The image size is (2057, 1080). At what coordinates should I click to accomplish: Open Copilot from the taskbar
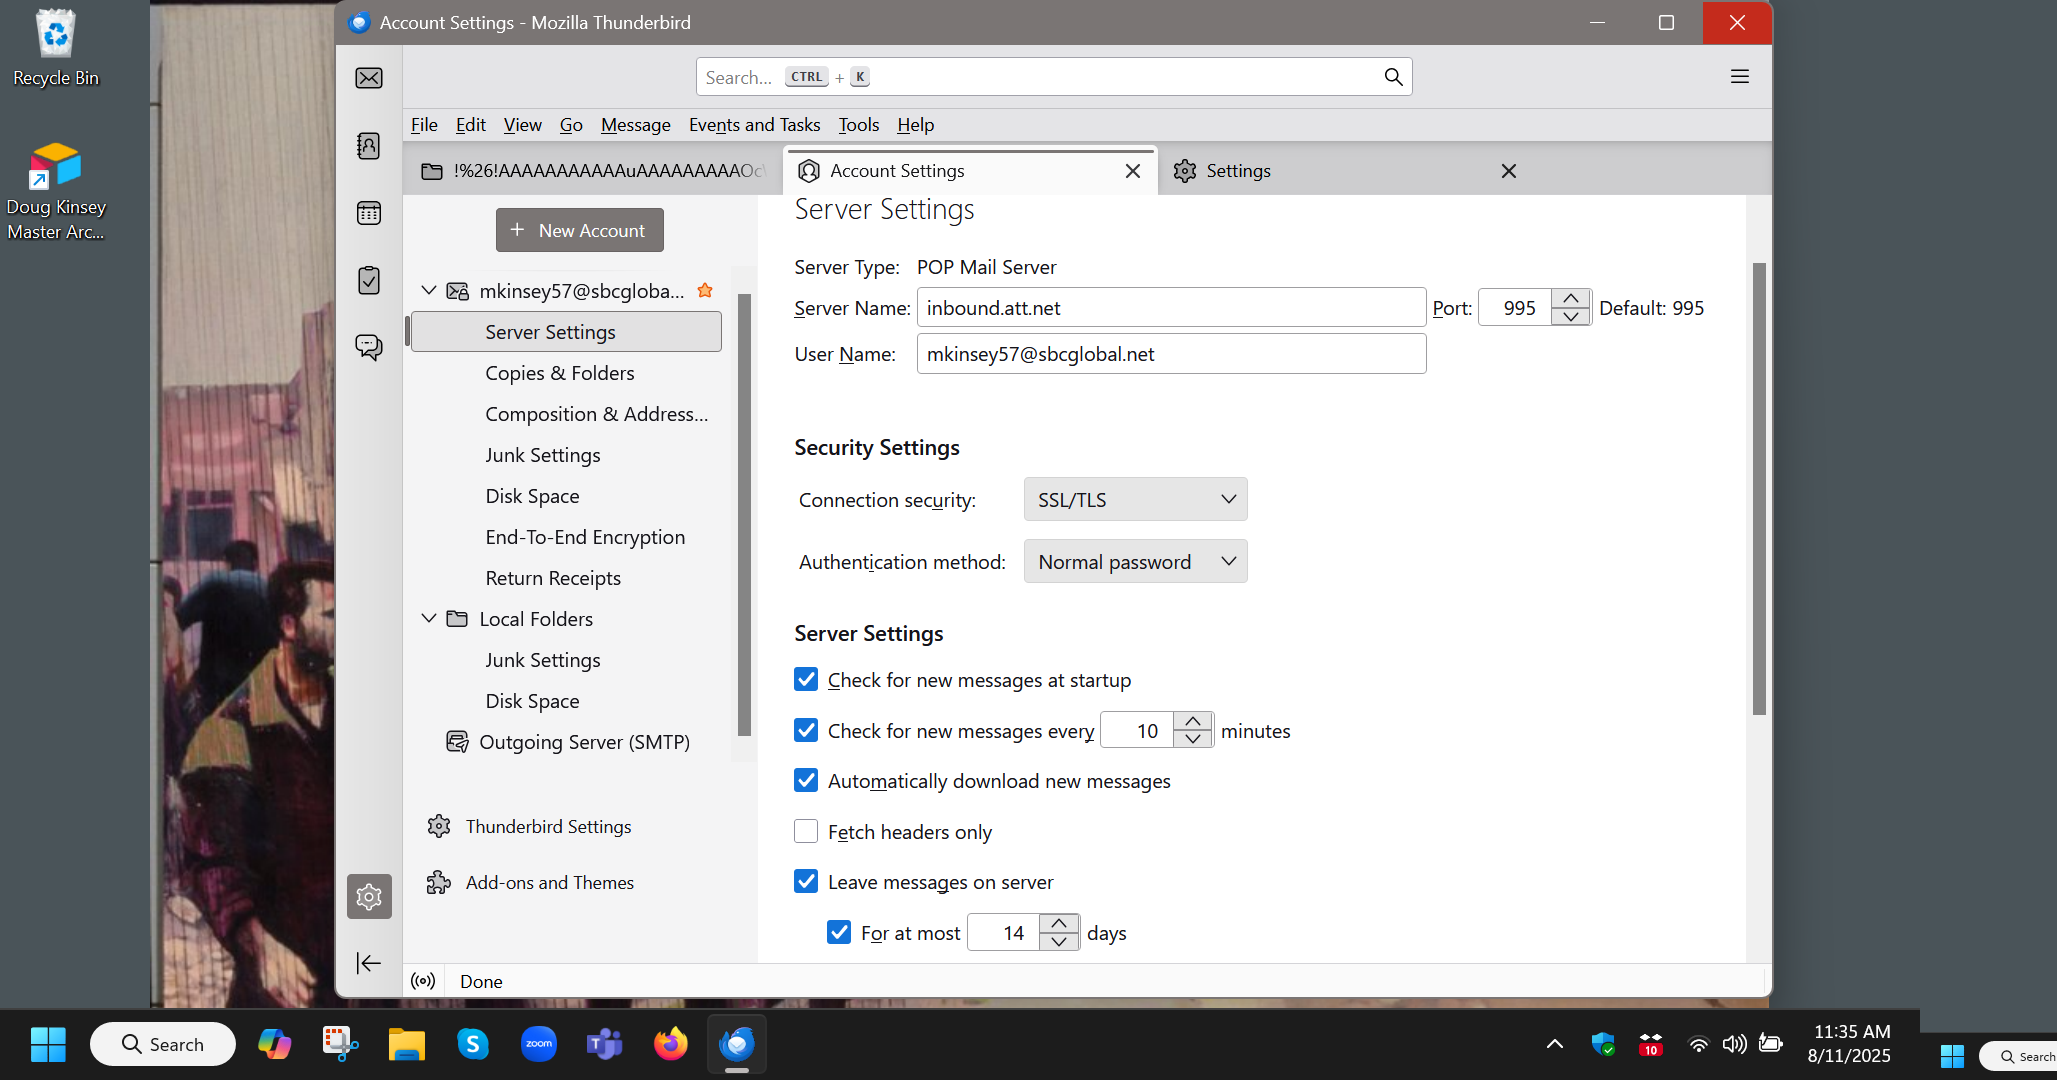tap(274, 1044)
